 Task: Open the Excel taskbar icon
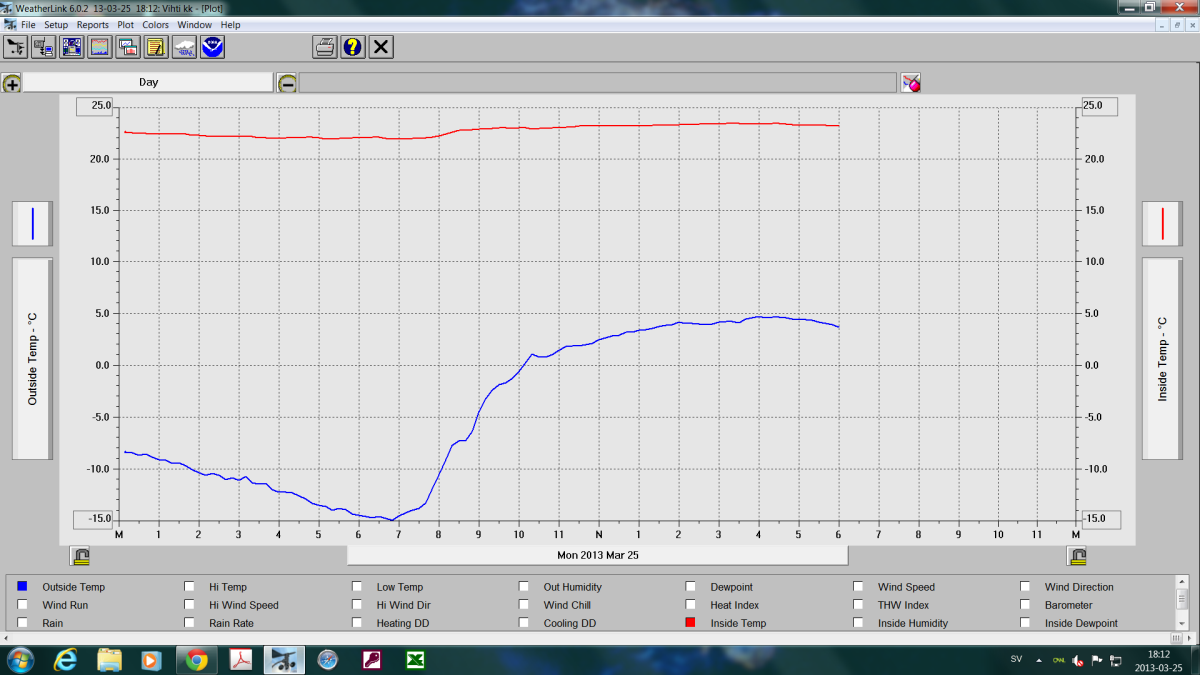(x=415, y=660)
